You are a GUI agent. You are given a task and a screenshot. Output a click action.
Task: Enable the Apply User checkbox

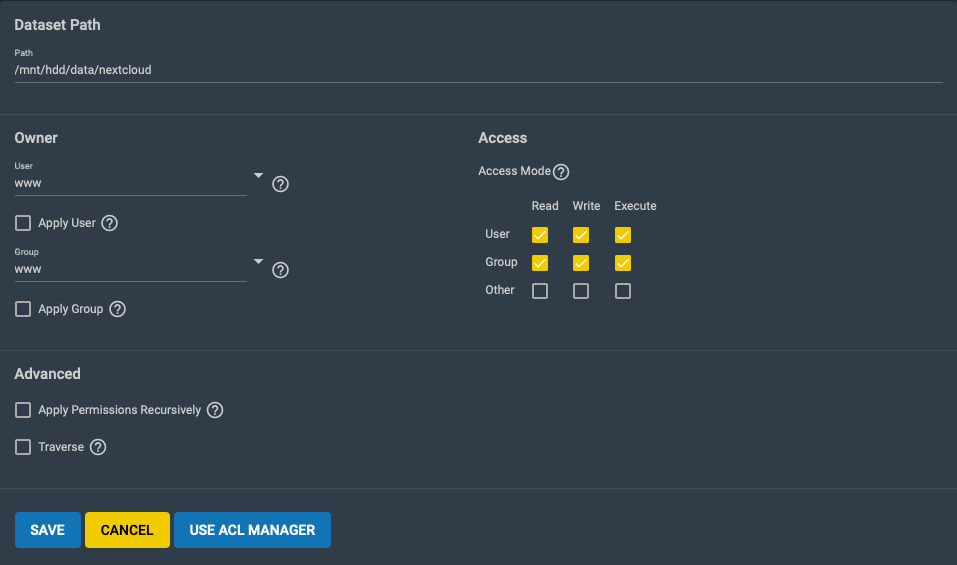(x=23, y=223)
